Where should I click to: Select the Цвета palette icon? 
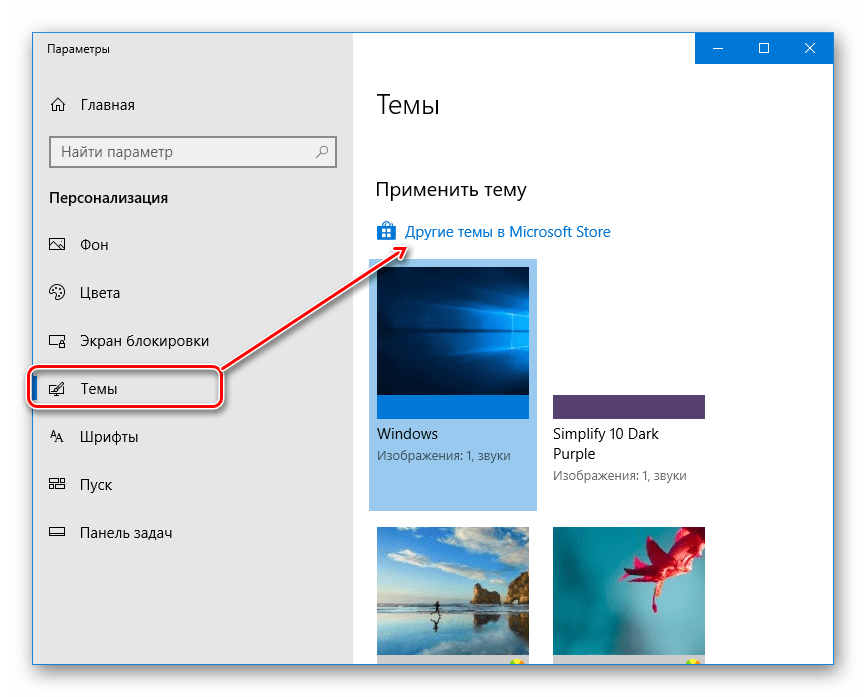pyautogui.click(x=58, y=293)
